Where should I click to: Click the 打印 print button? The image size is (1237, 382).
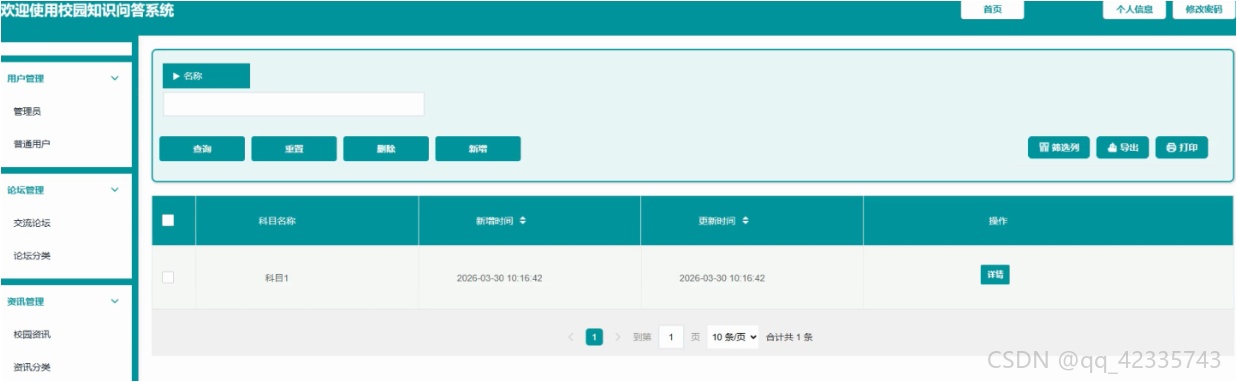(x=1182, y=148)
